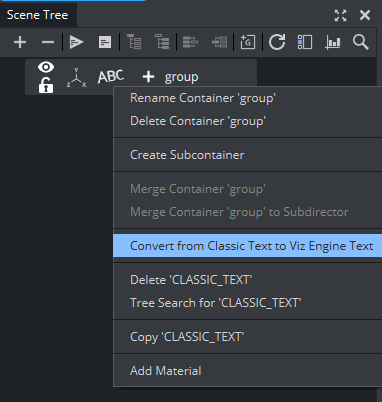Add a container with the plus toolbar icon

20,42
